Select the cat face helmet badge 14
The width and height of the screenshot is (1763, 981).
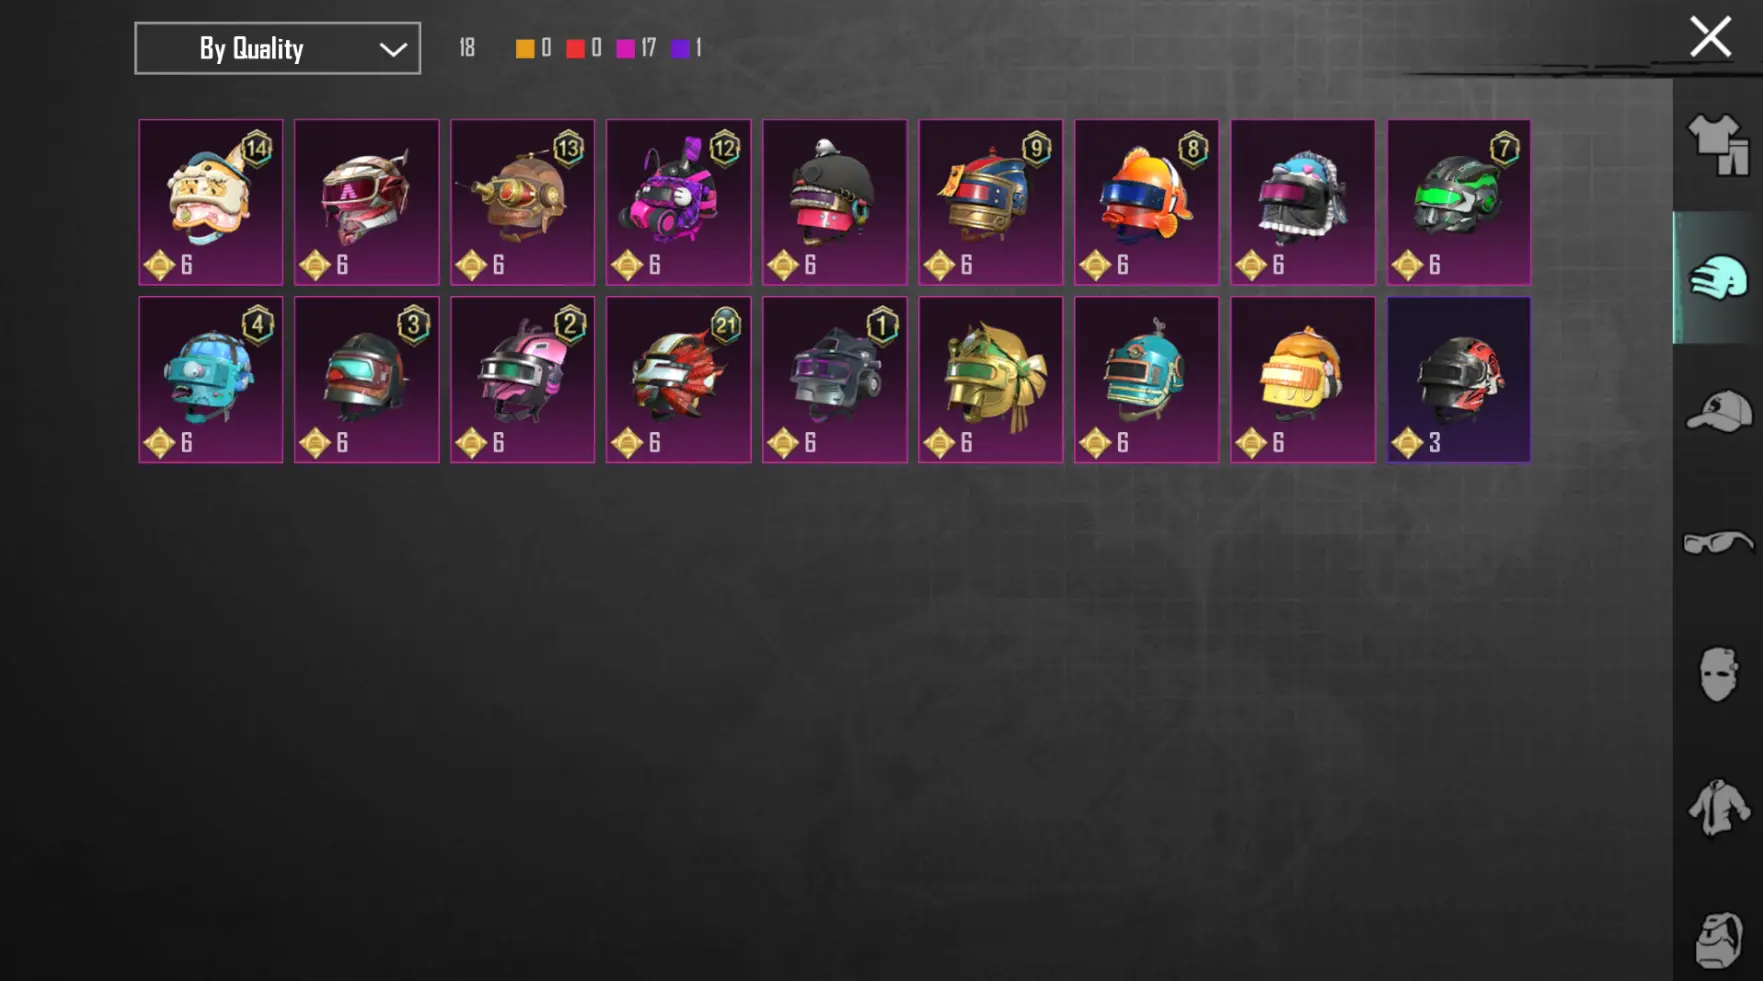click(211, 202)
